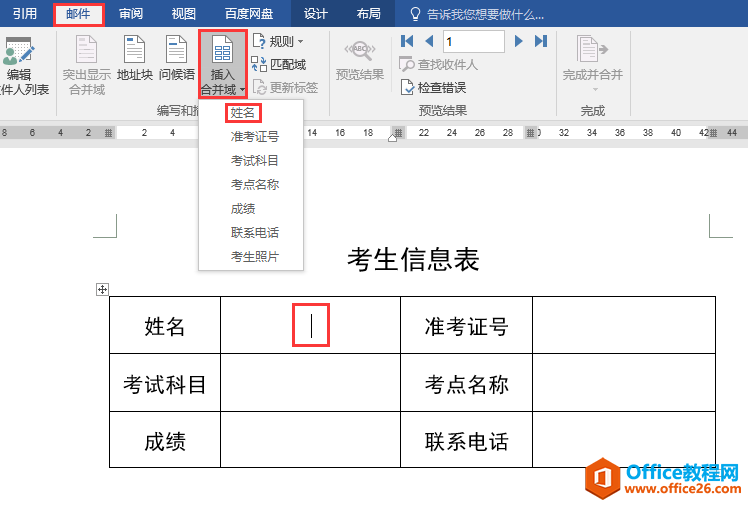Click the 预览结果 preview icon

tap(360, 51)
